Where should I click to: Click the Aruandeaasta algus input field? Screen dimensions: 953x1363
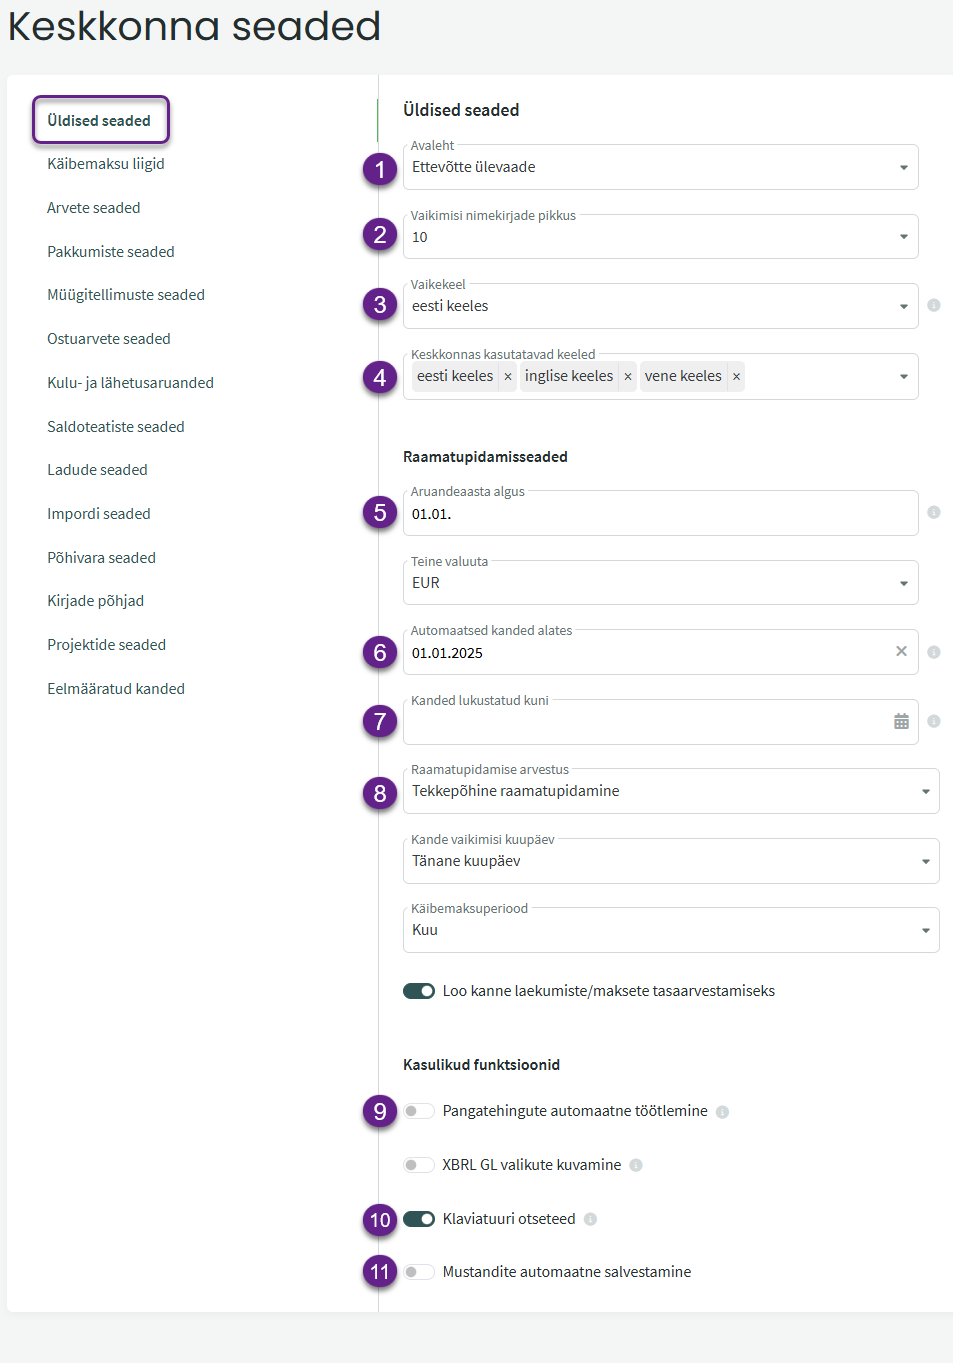coord(650,514)
